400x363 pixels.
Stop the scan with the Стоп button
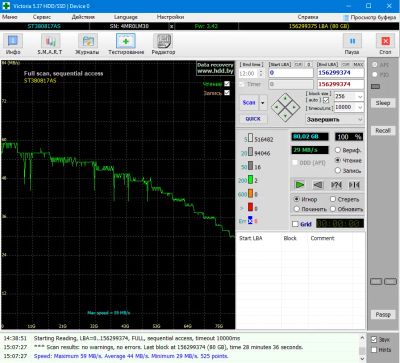click(x=385, y=44)
